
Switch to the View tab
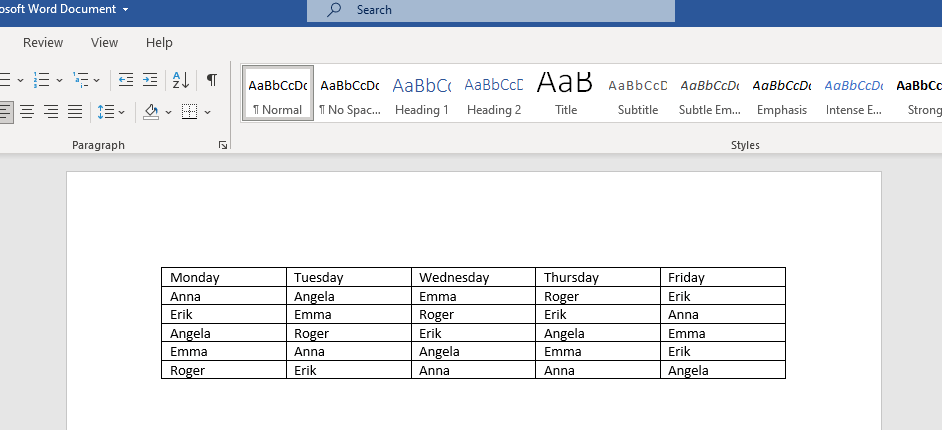(104, 43)
